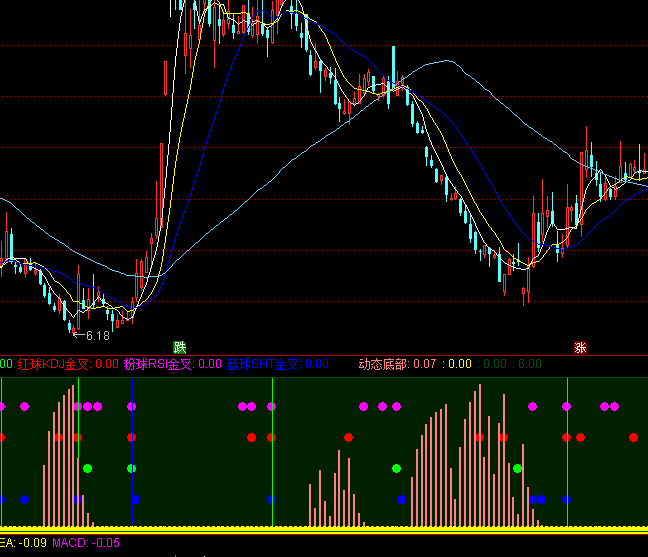Click the red 涨 signal marker
Image resolution: width=648 pixels, height=557 pixels.
click(580, 348)
